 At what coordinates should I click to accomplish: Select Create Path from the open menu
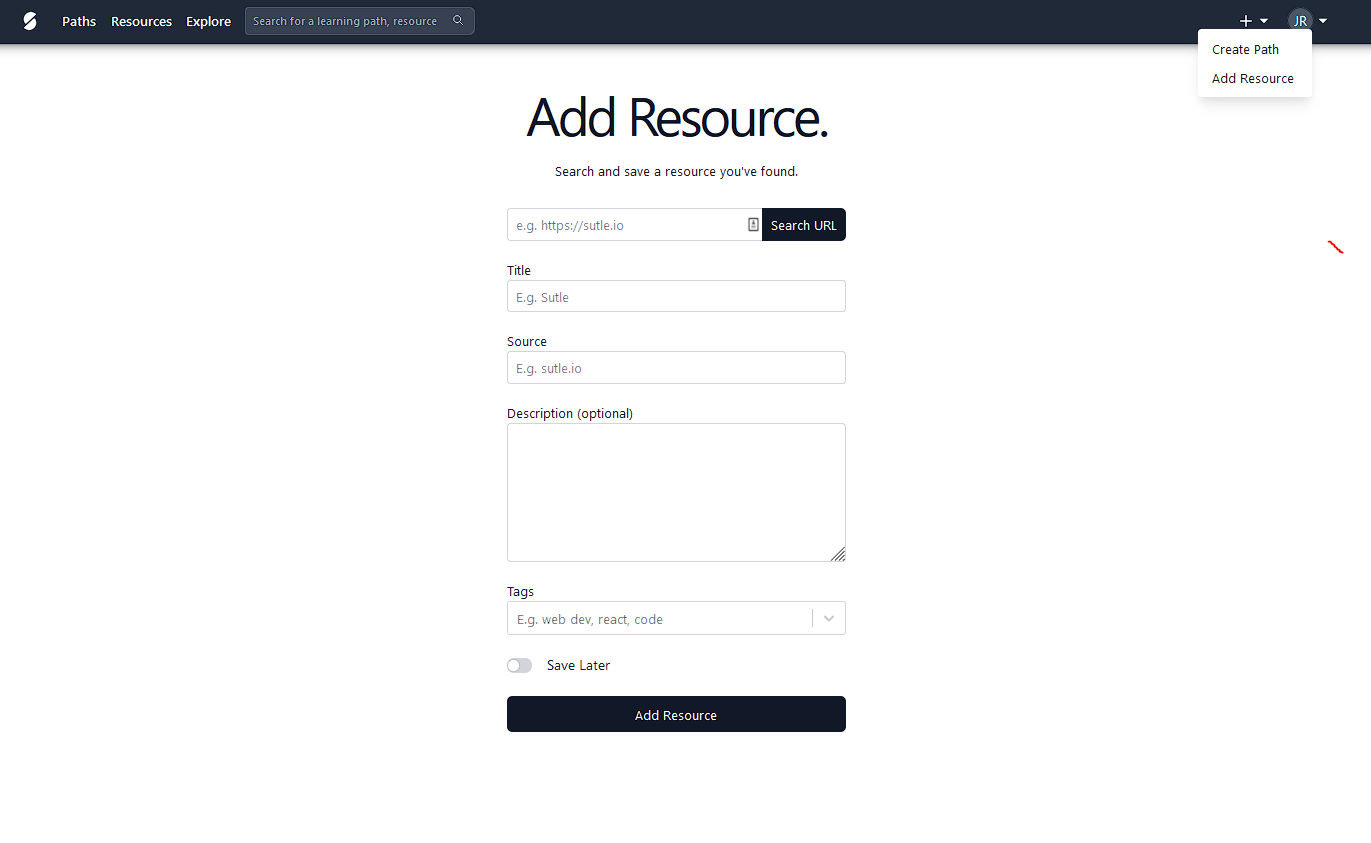pos(1244,49)
